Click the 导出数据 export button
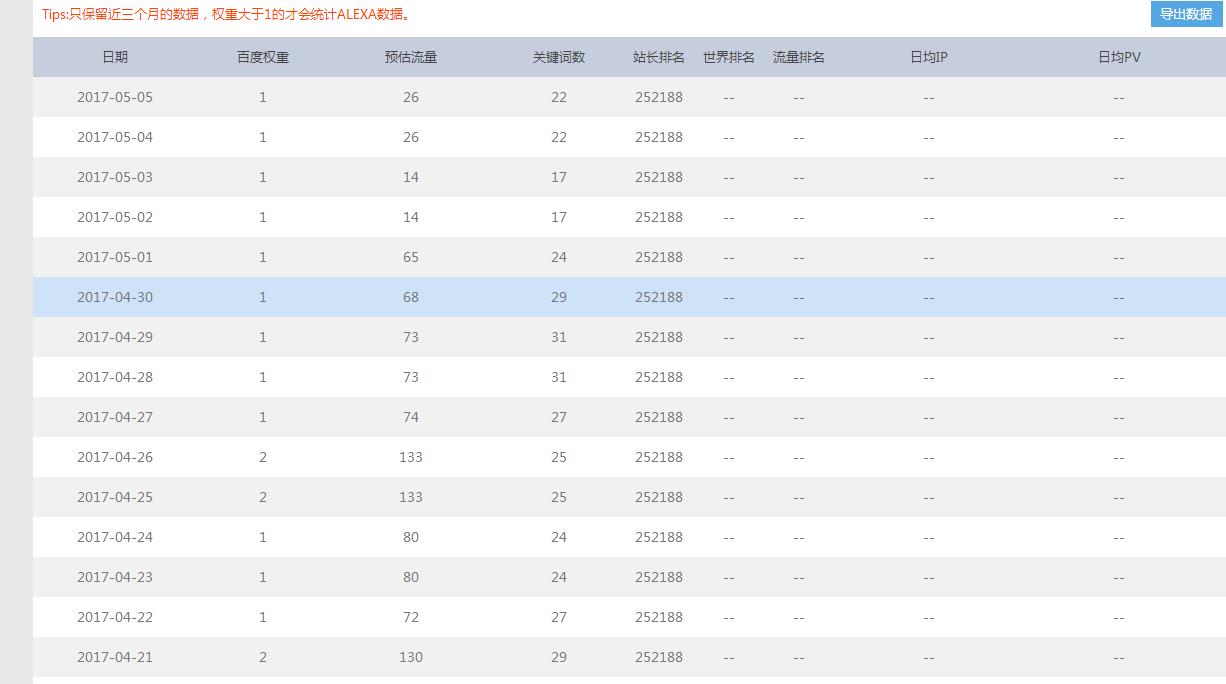The height and width of the screenshot is (684, 1226). (1186, 14)
